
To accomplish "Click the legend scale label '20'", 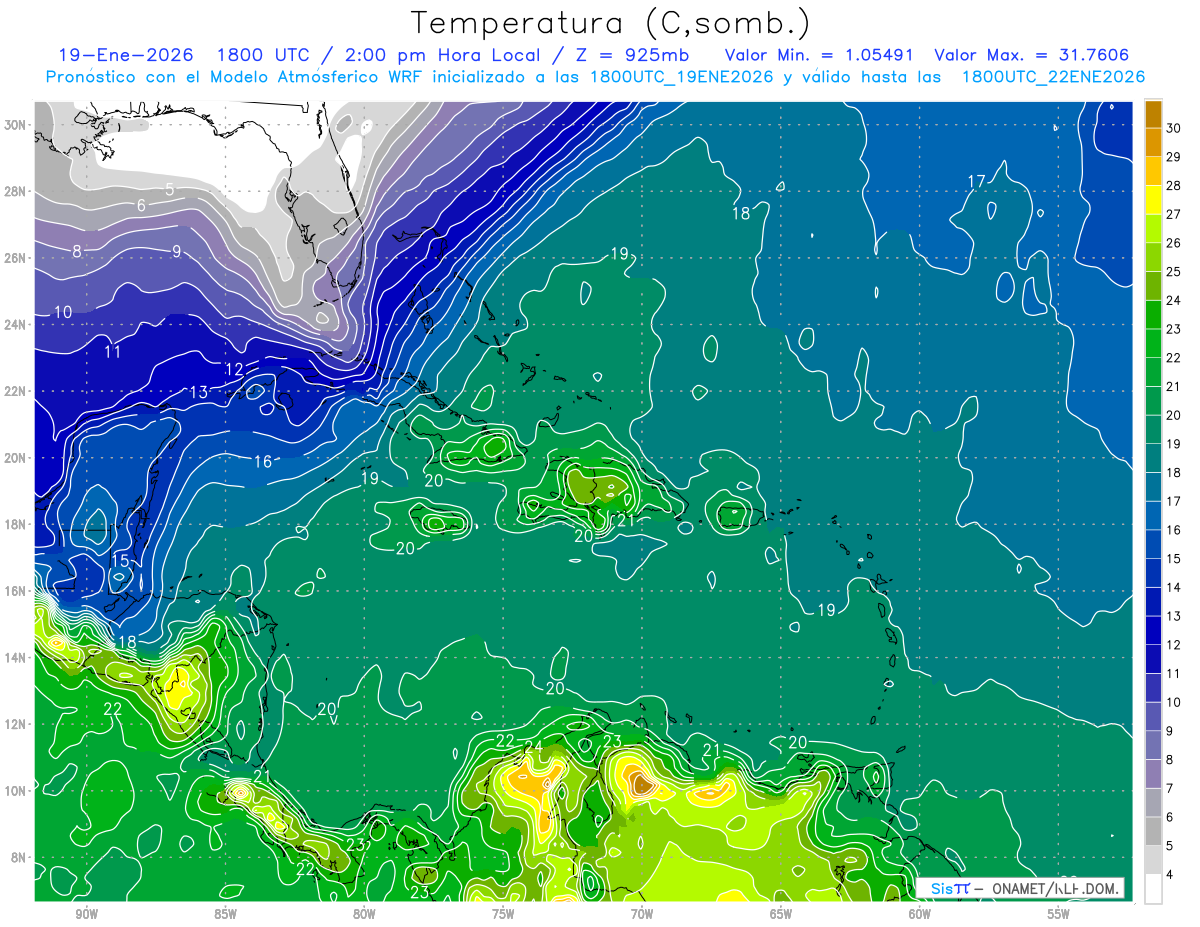I will click(1174, 415).
